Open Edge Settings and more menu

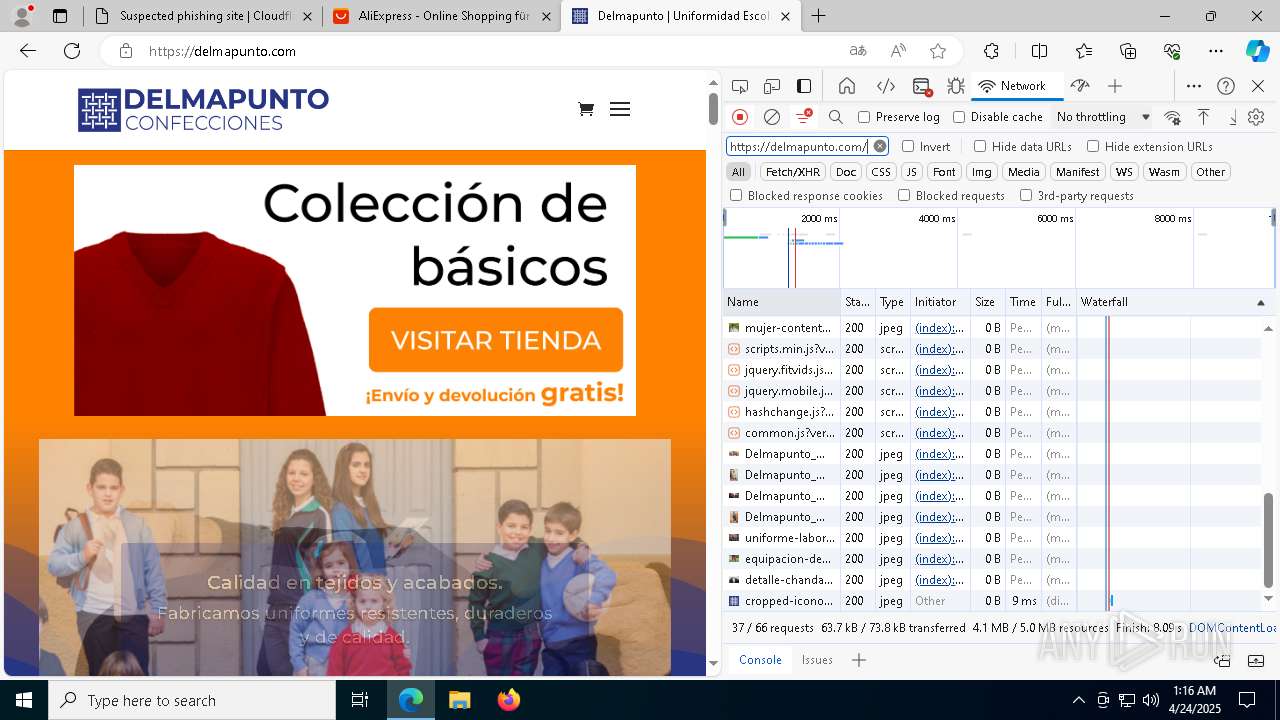click(1216, 51)
